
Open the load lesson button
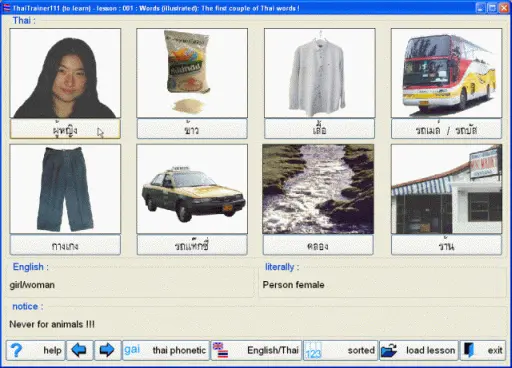[419, 350]
